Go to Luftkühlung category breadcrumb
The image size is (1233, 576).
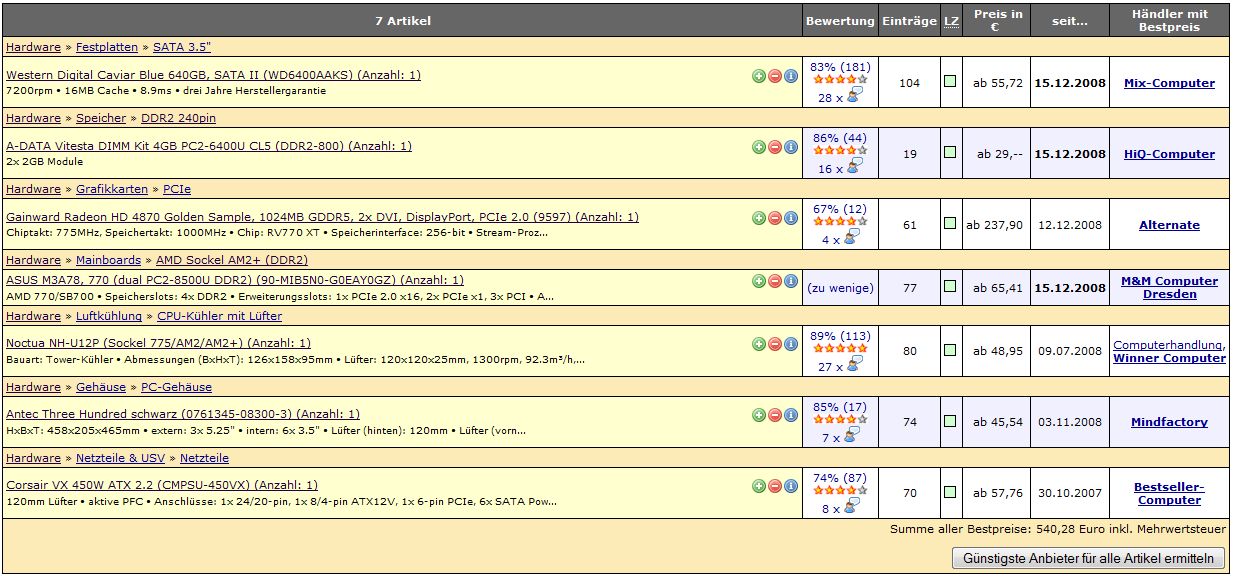(x=109, y=316)
